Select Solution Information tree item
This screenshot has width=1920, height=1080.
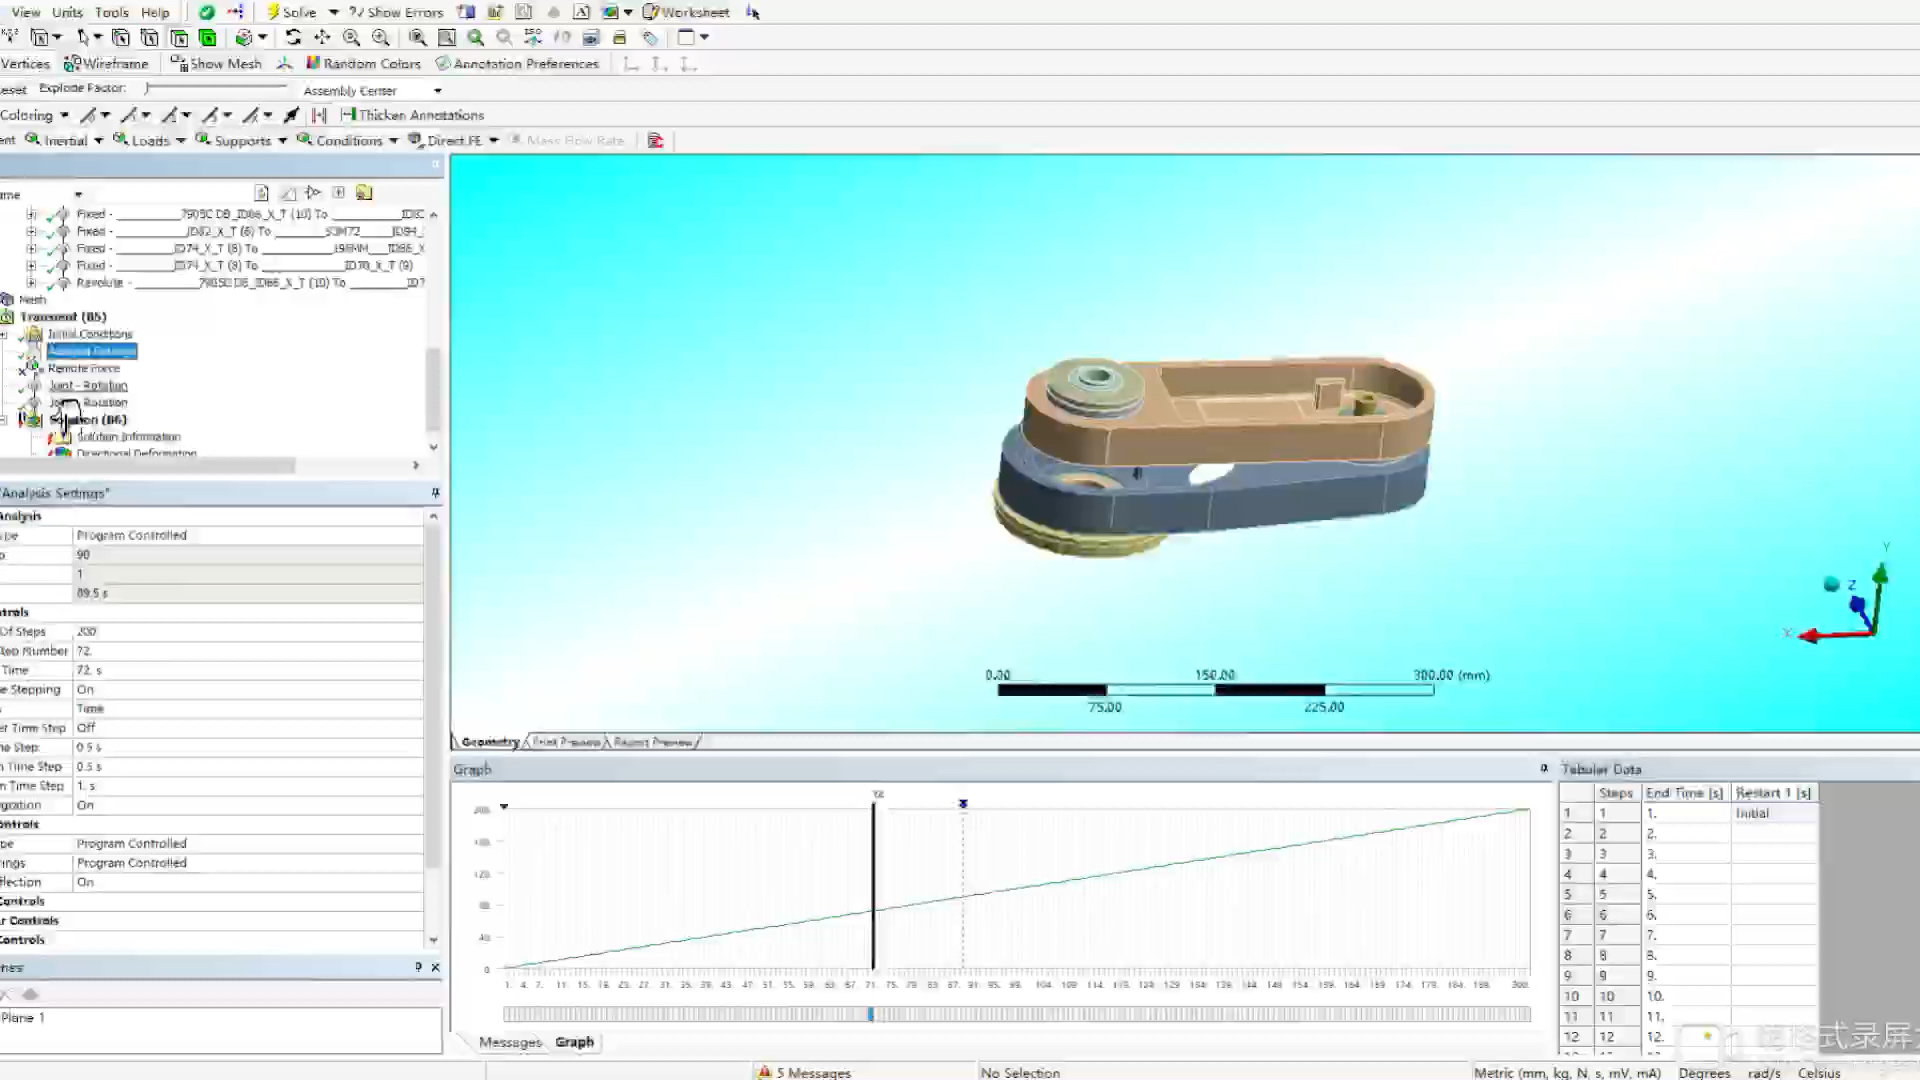[x=128, y=437]
